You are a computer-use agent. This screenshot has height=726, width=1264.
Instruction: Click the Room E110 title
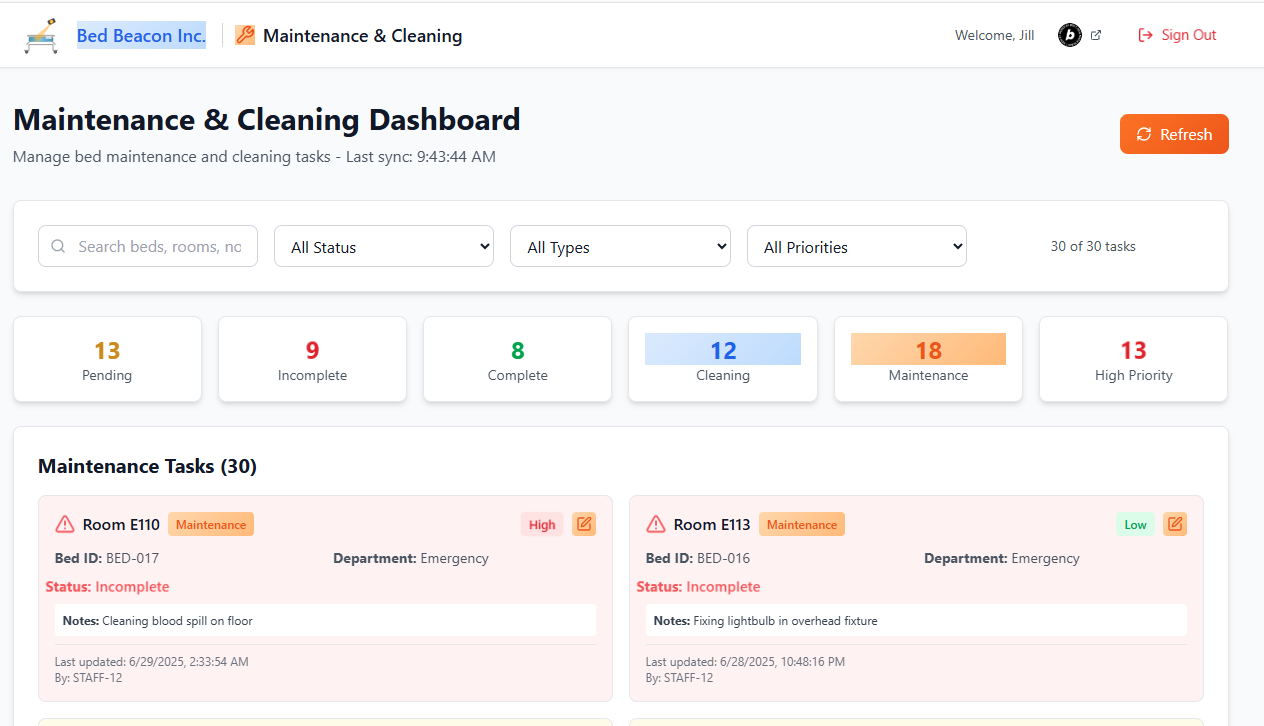(x=121, y=524)
